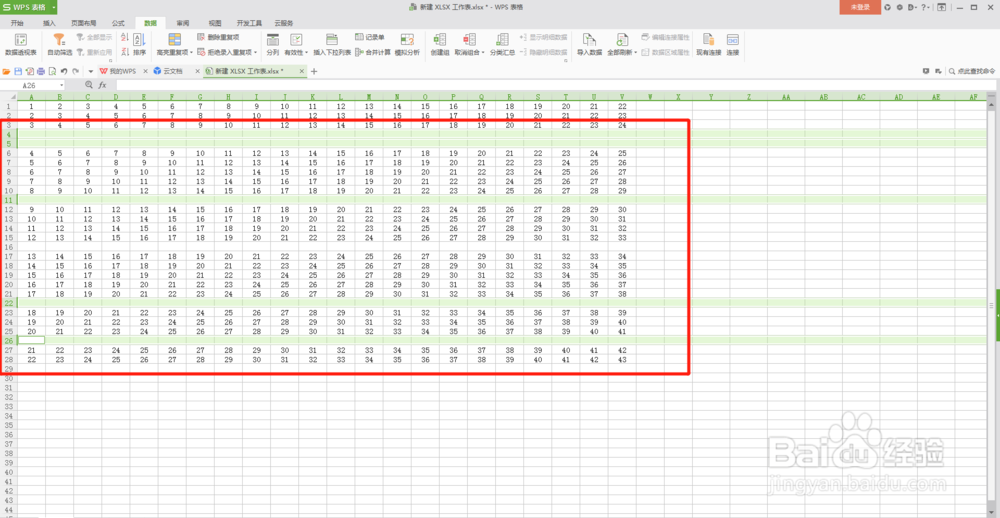Viewport: 1000px width, 518px height.
Task: Open 模拟分析 what-if analysis
Action: click(x=407, y=45)
